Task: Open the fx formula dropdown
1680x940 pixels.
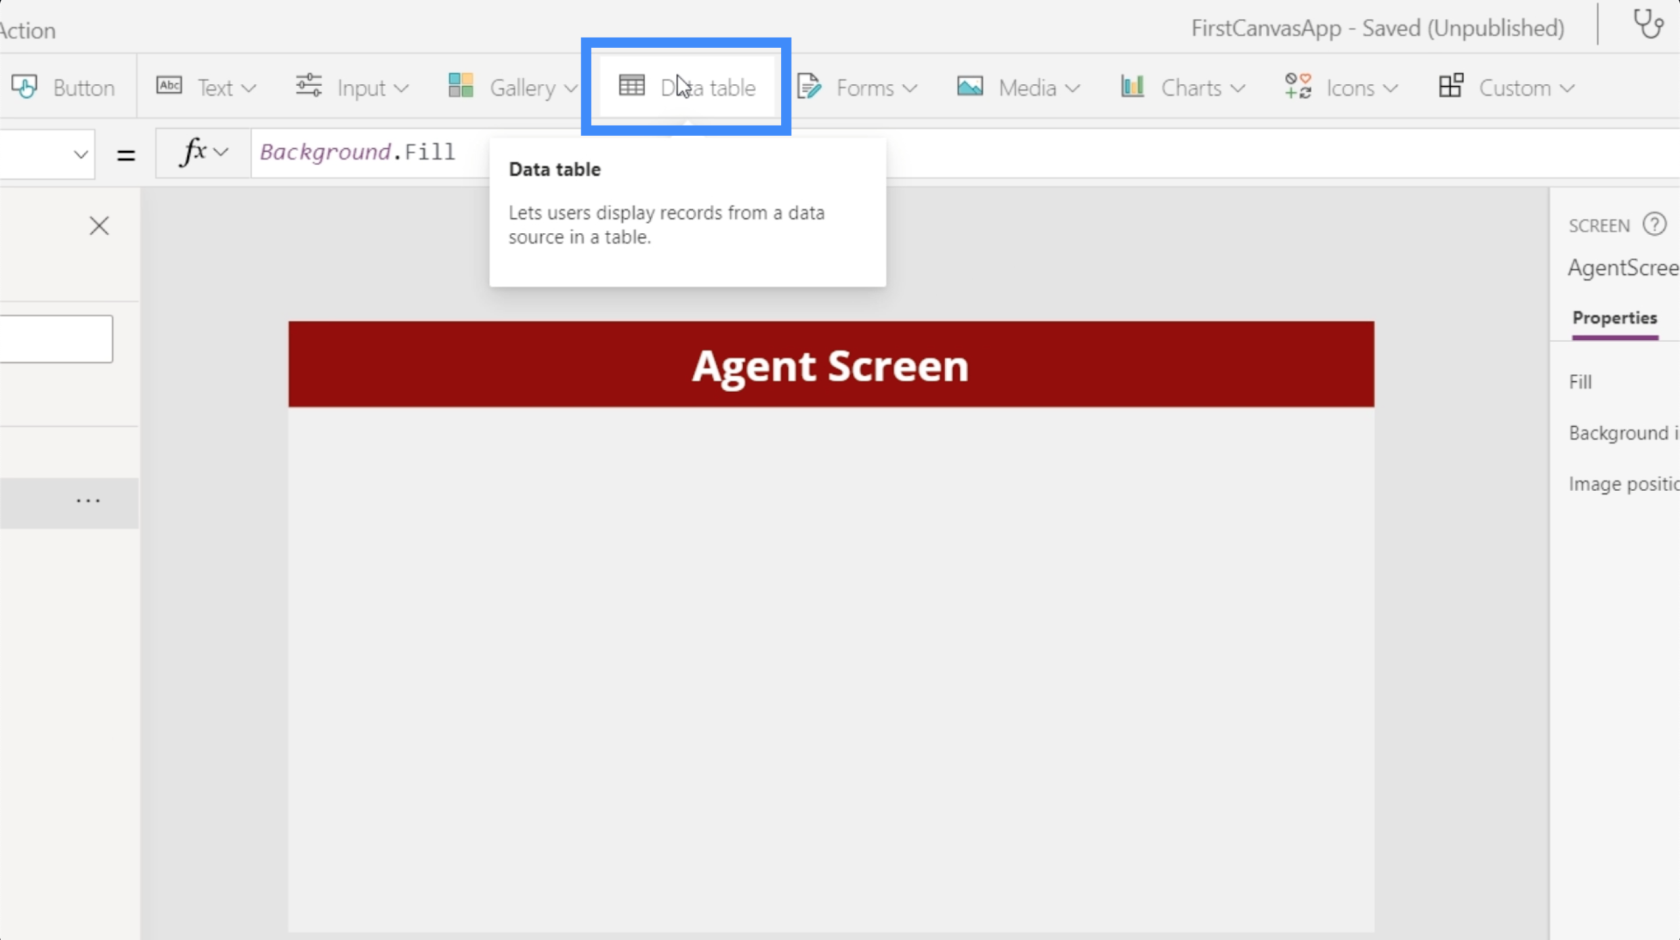Action: pyautogui.click(x=203, y=153)
